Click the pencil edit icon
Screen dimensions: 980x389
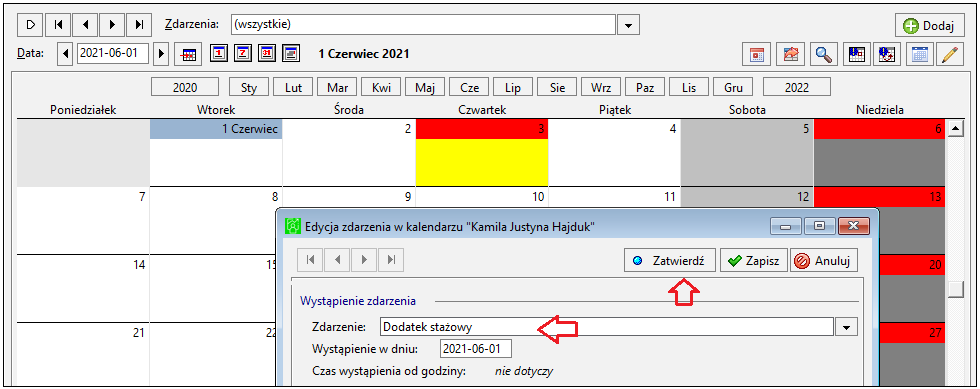949,54
